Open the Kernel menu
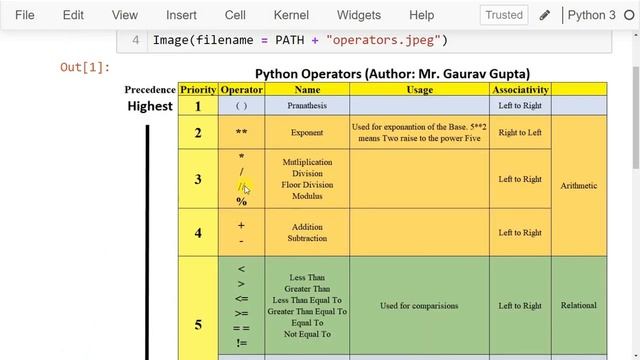The height and width of the screenshot is (360, 640). click(291, 15)
